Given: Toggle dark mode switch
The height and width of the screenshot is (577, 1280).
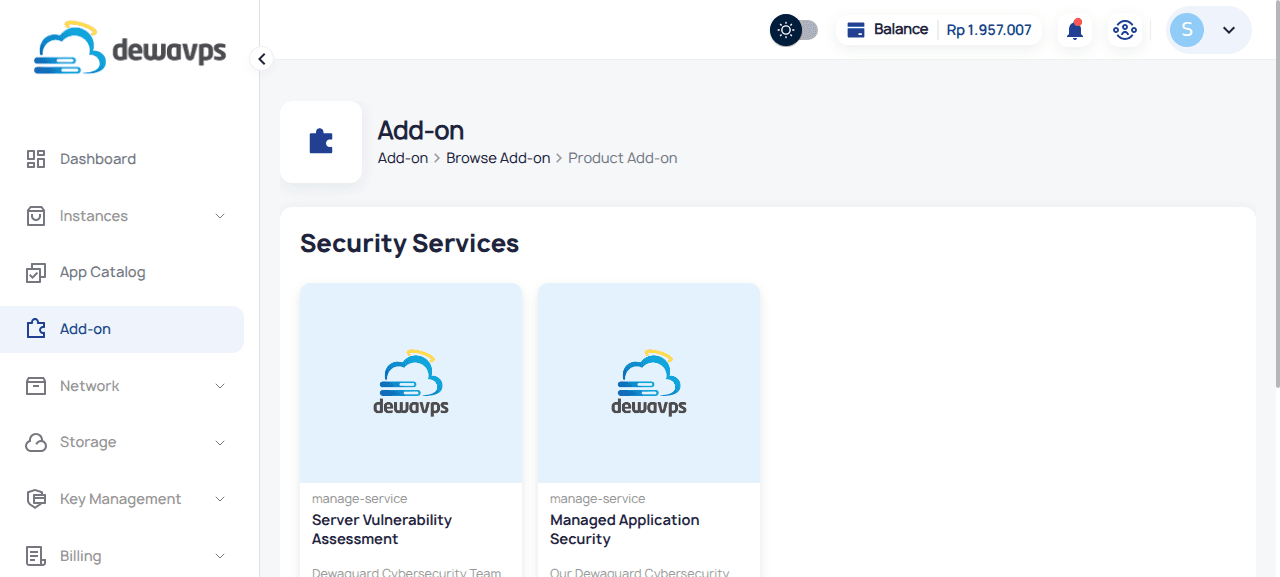Looking at the screenshot, I should point(793,30).
